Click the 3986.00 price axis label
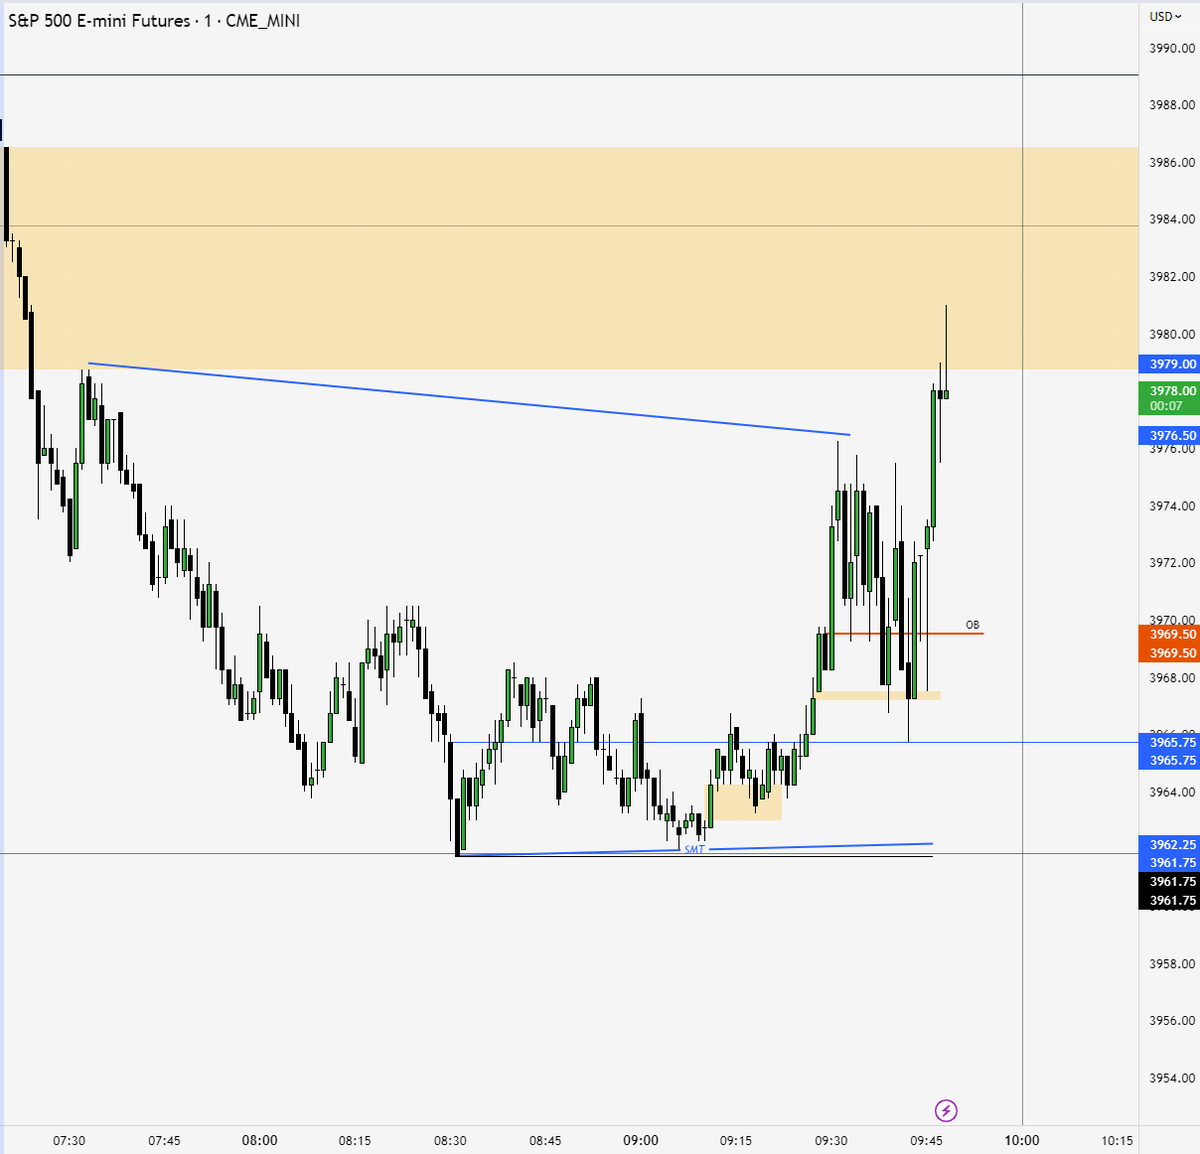 pyautogui.click(x=1172, y=162)
